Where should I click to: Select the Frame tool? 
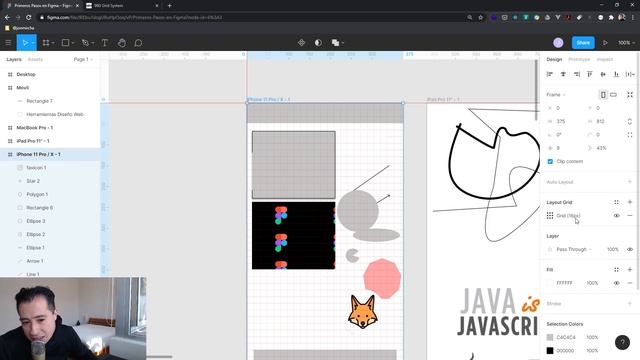tap(46, 42)
